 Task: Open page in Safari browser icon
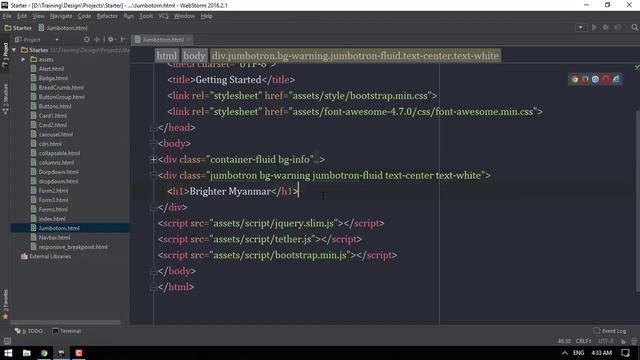pos(596,80)
